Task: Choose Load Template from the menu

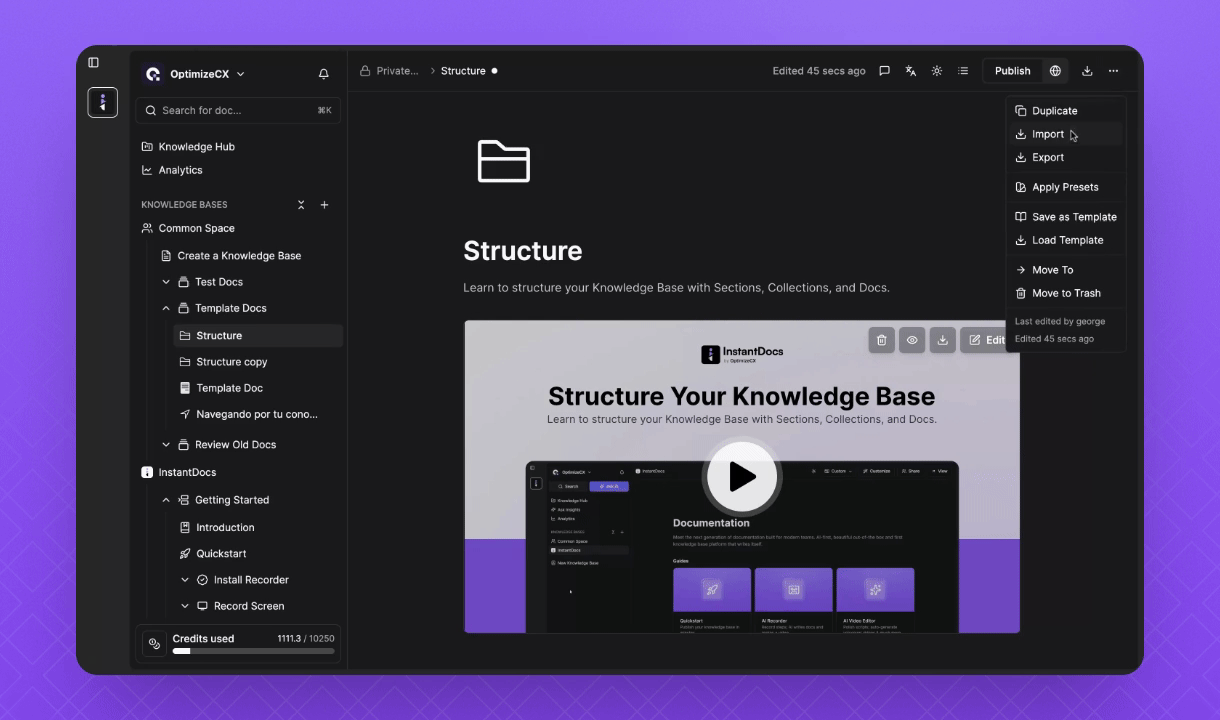Action: 1066,240
